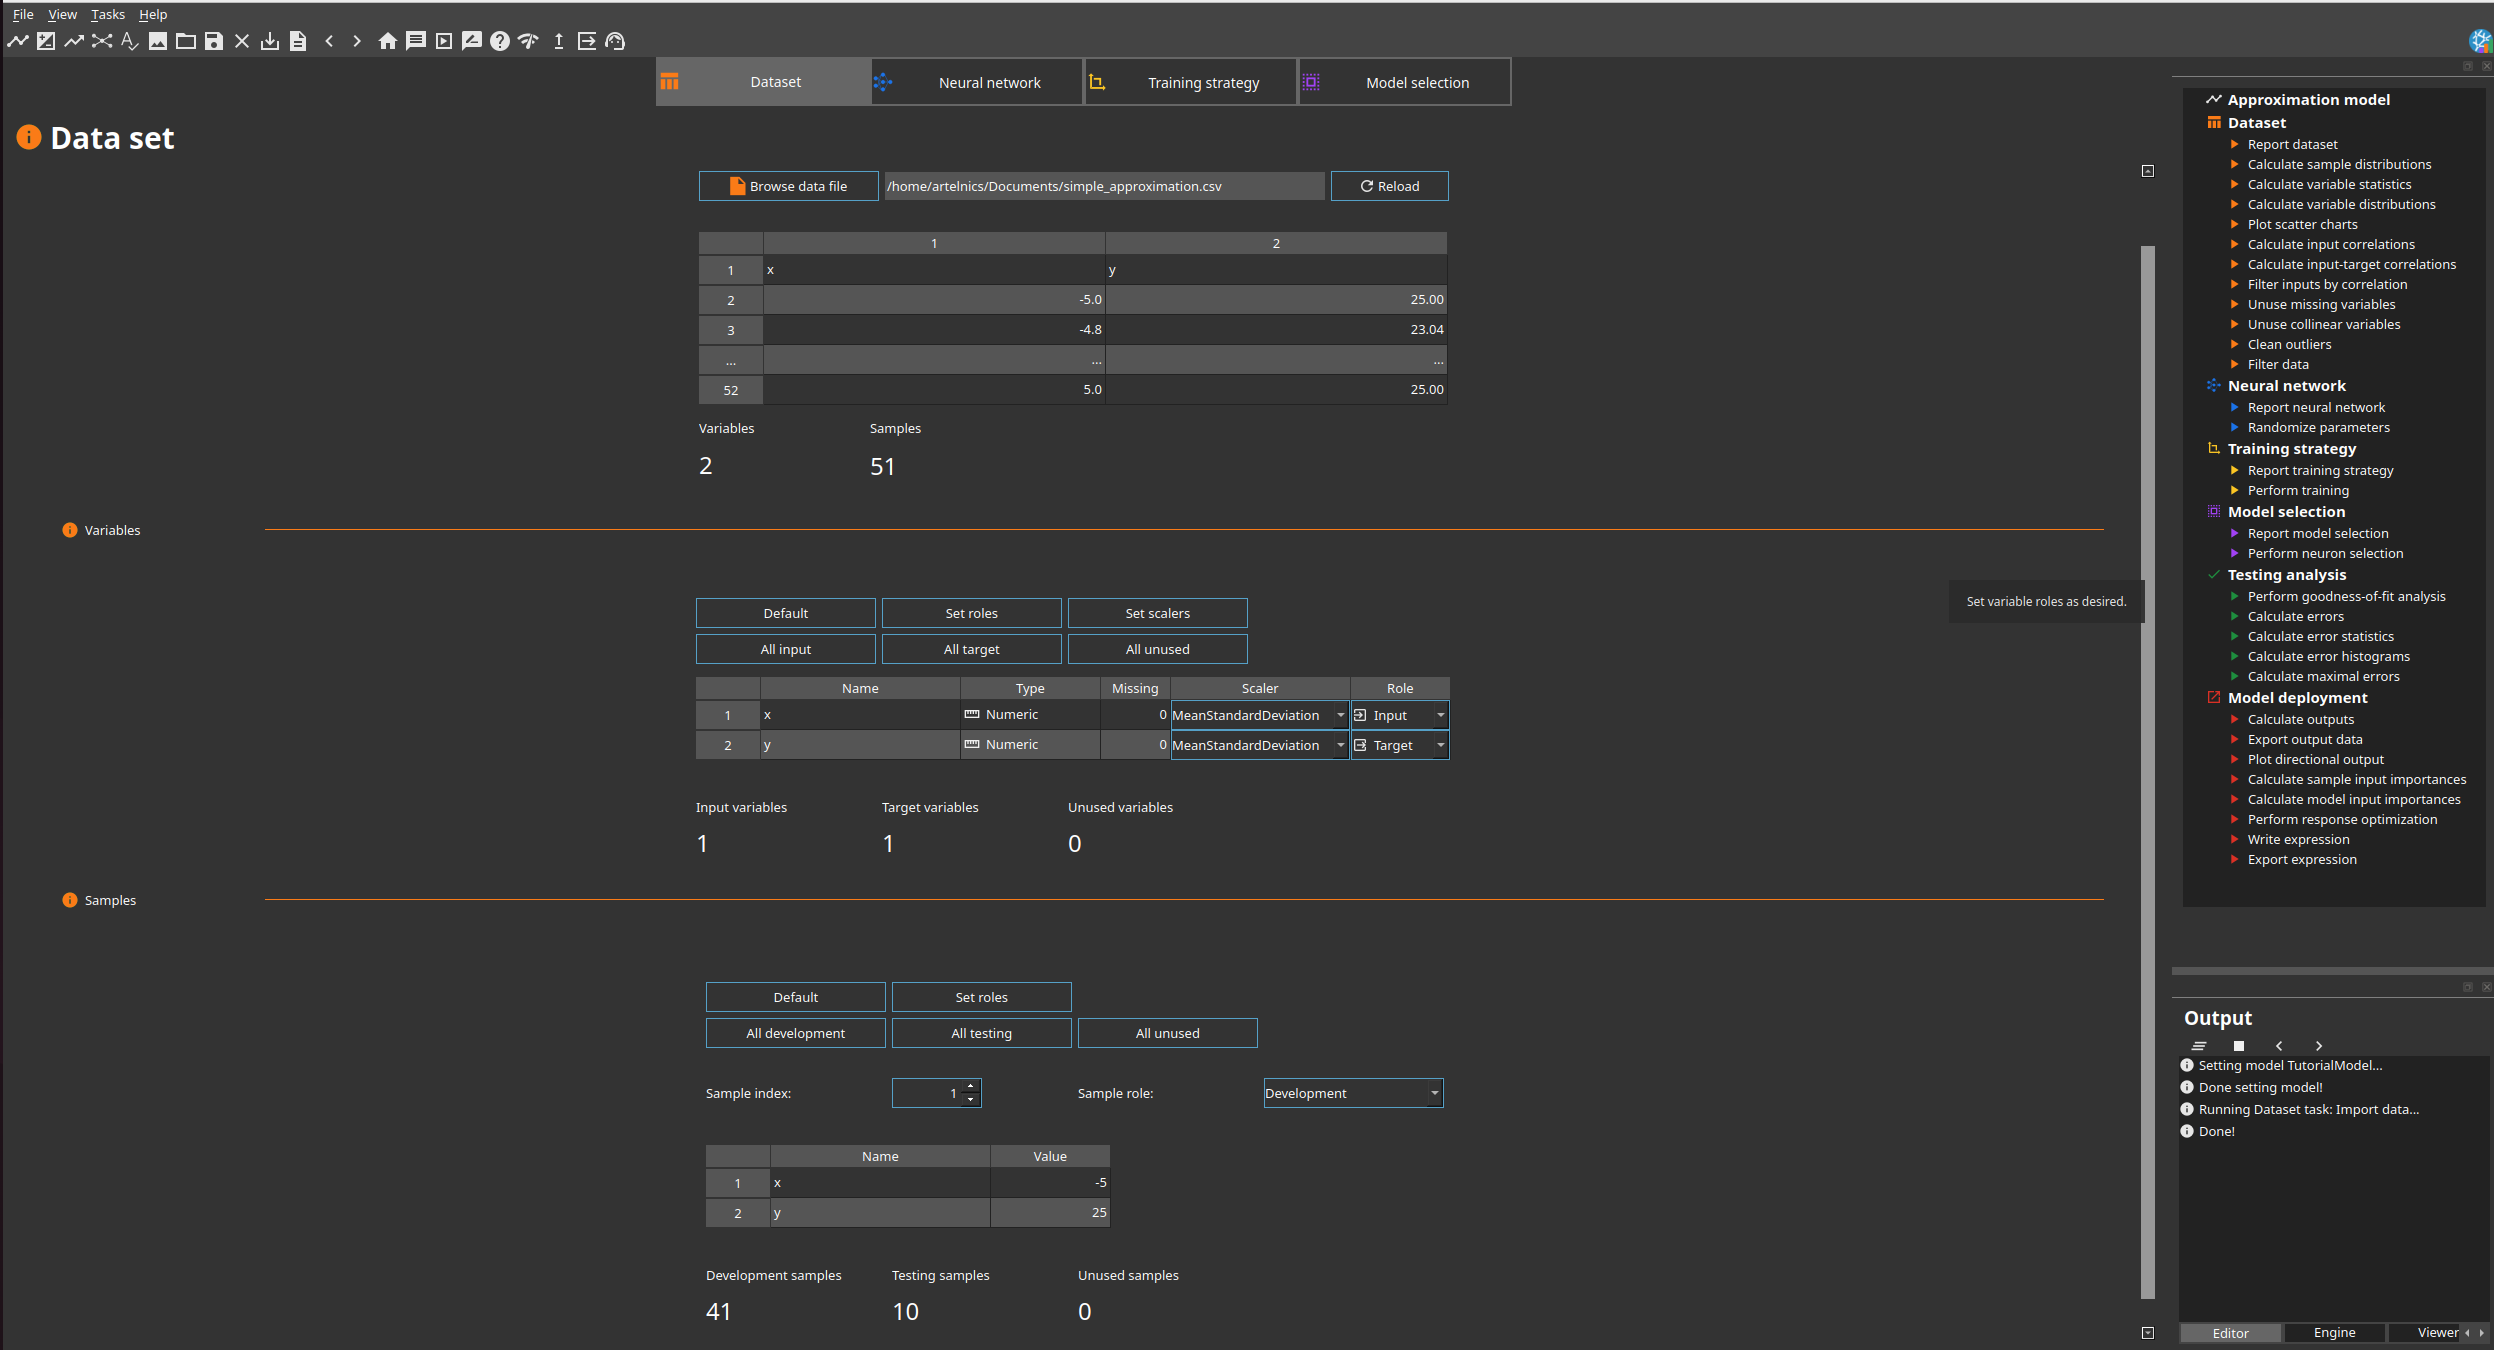The width and height of the screenshot is (2494, 1350).
Task: Open the Role dropdown showing Target
Action: coord(1400,745)
